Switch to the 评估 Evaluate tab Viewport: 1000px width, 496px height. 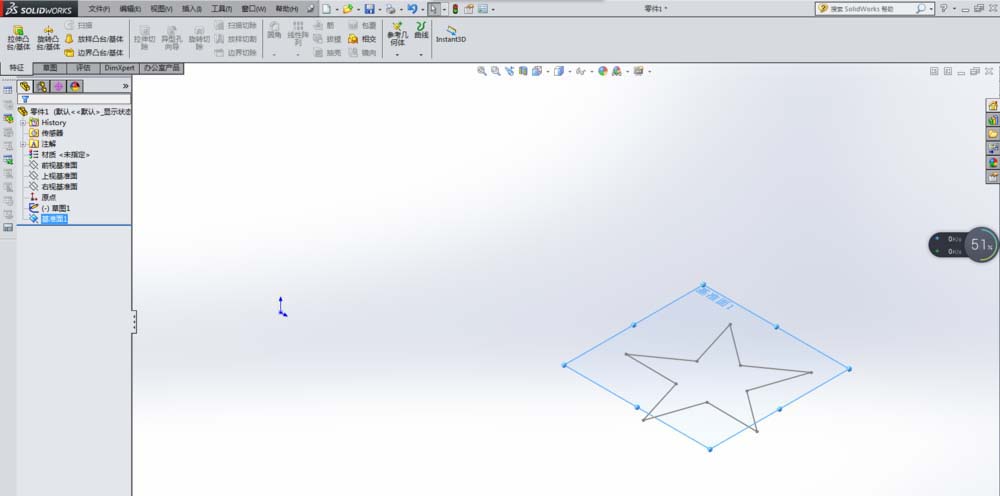[x=83, y=68]
